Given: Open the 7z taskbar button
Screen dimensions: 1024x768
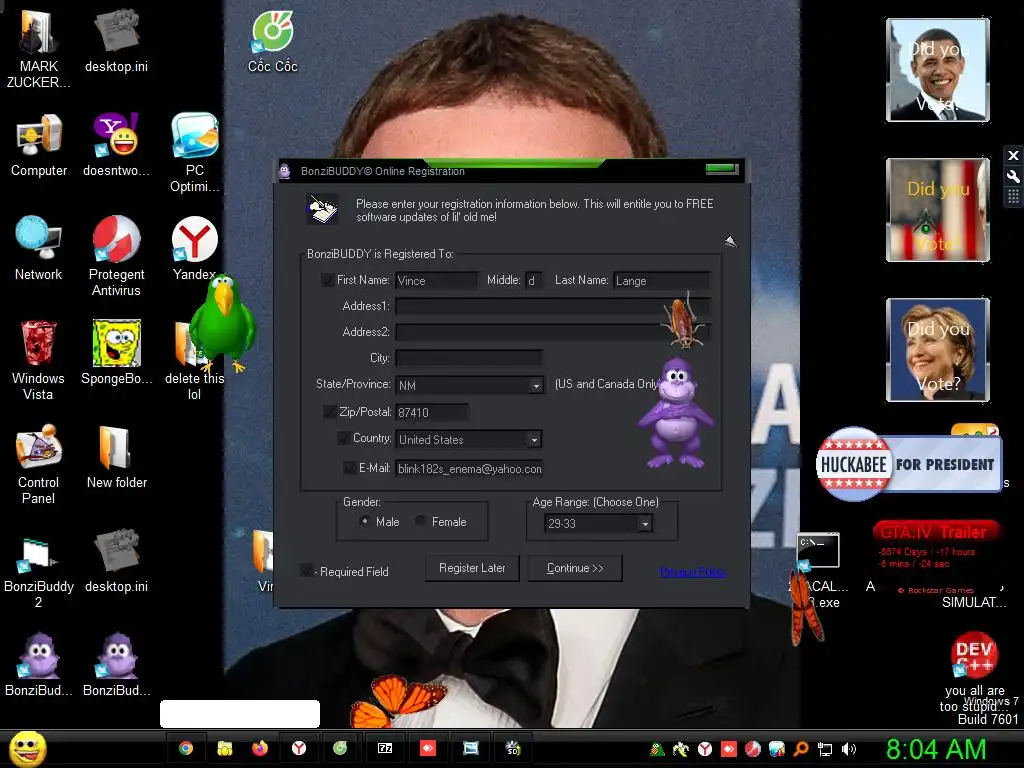Looking at the screenshot, I should [385, 748].
